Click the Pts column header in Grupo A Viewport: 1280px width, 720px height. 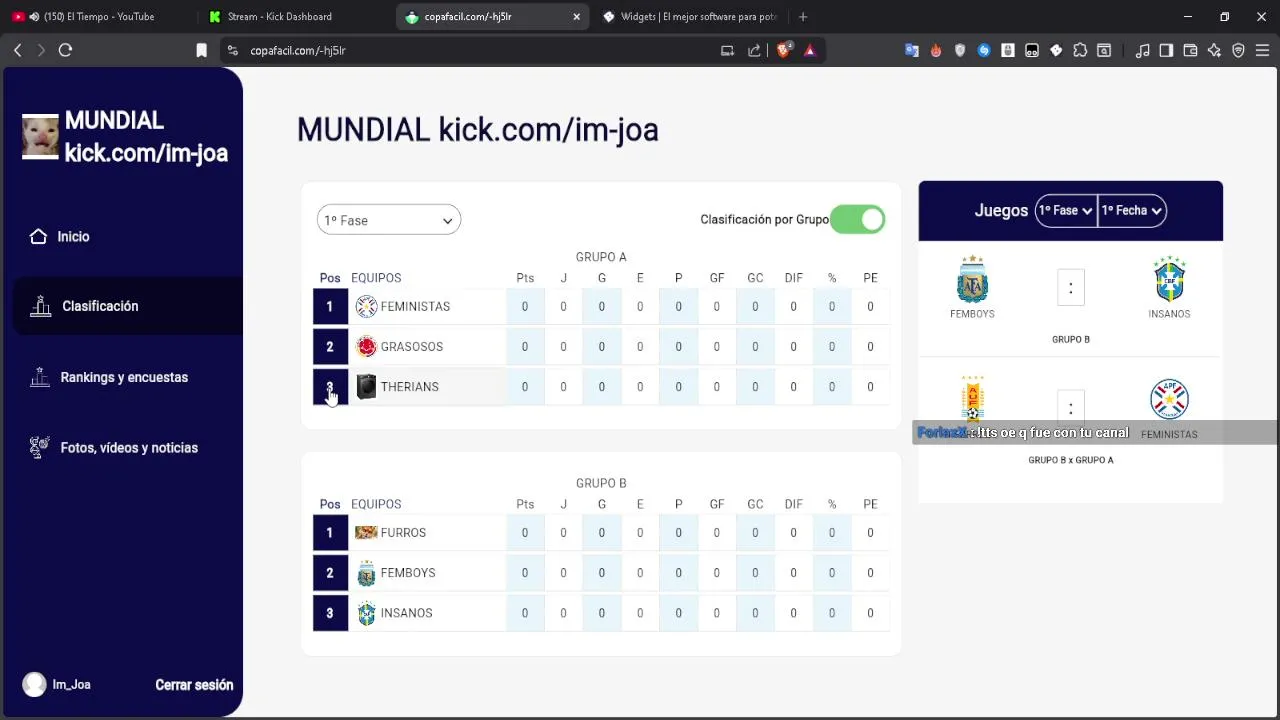pos(525,278)
